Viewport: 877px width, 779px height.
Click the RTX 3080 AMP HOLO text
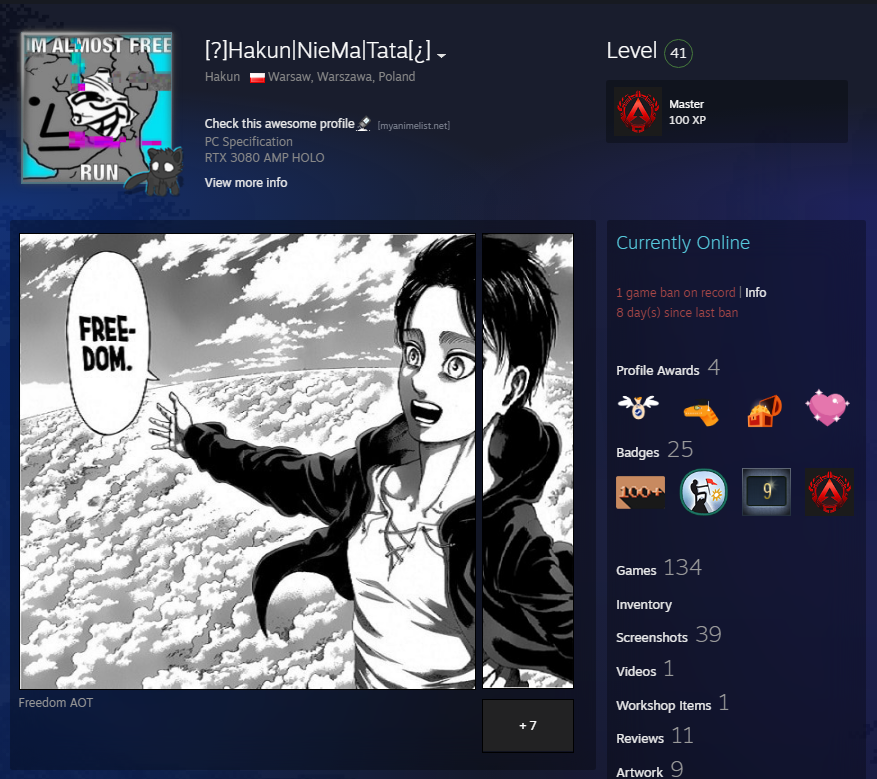click(265, 158)
